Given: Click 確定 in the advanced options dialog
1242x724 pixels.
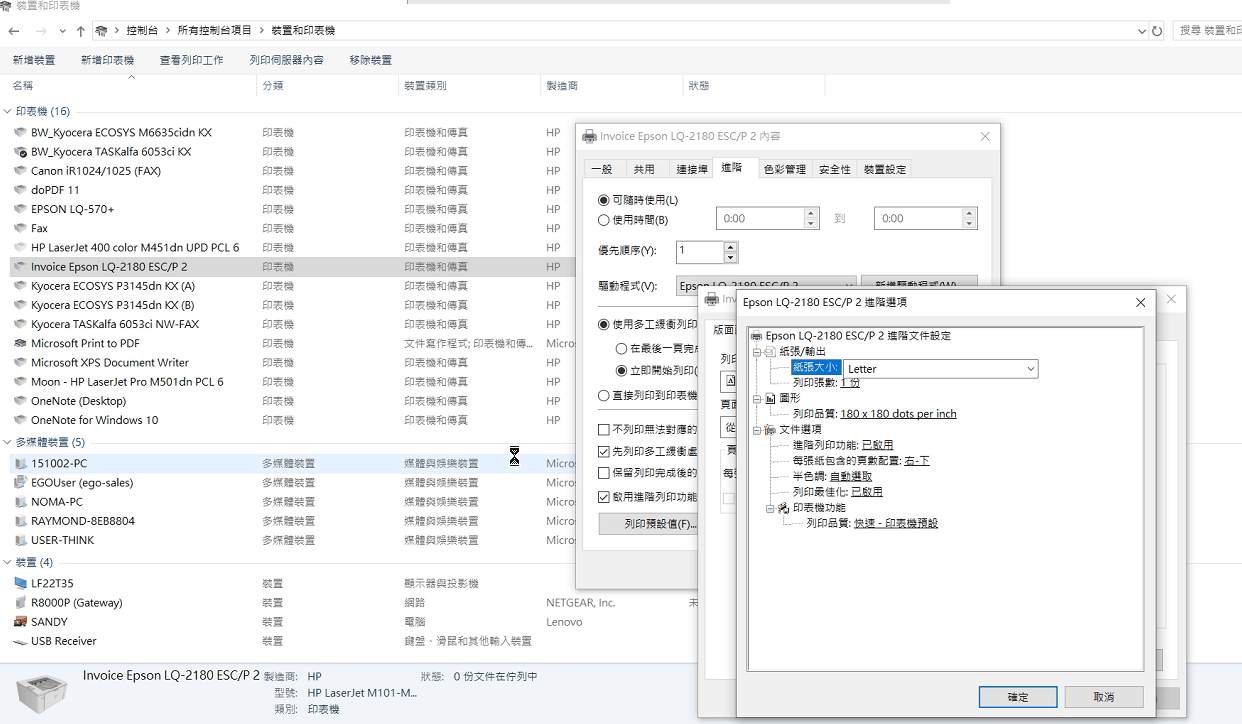Looking at the screenshot, I should coord(1018,697).
